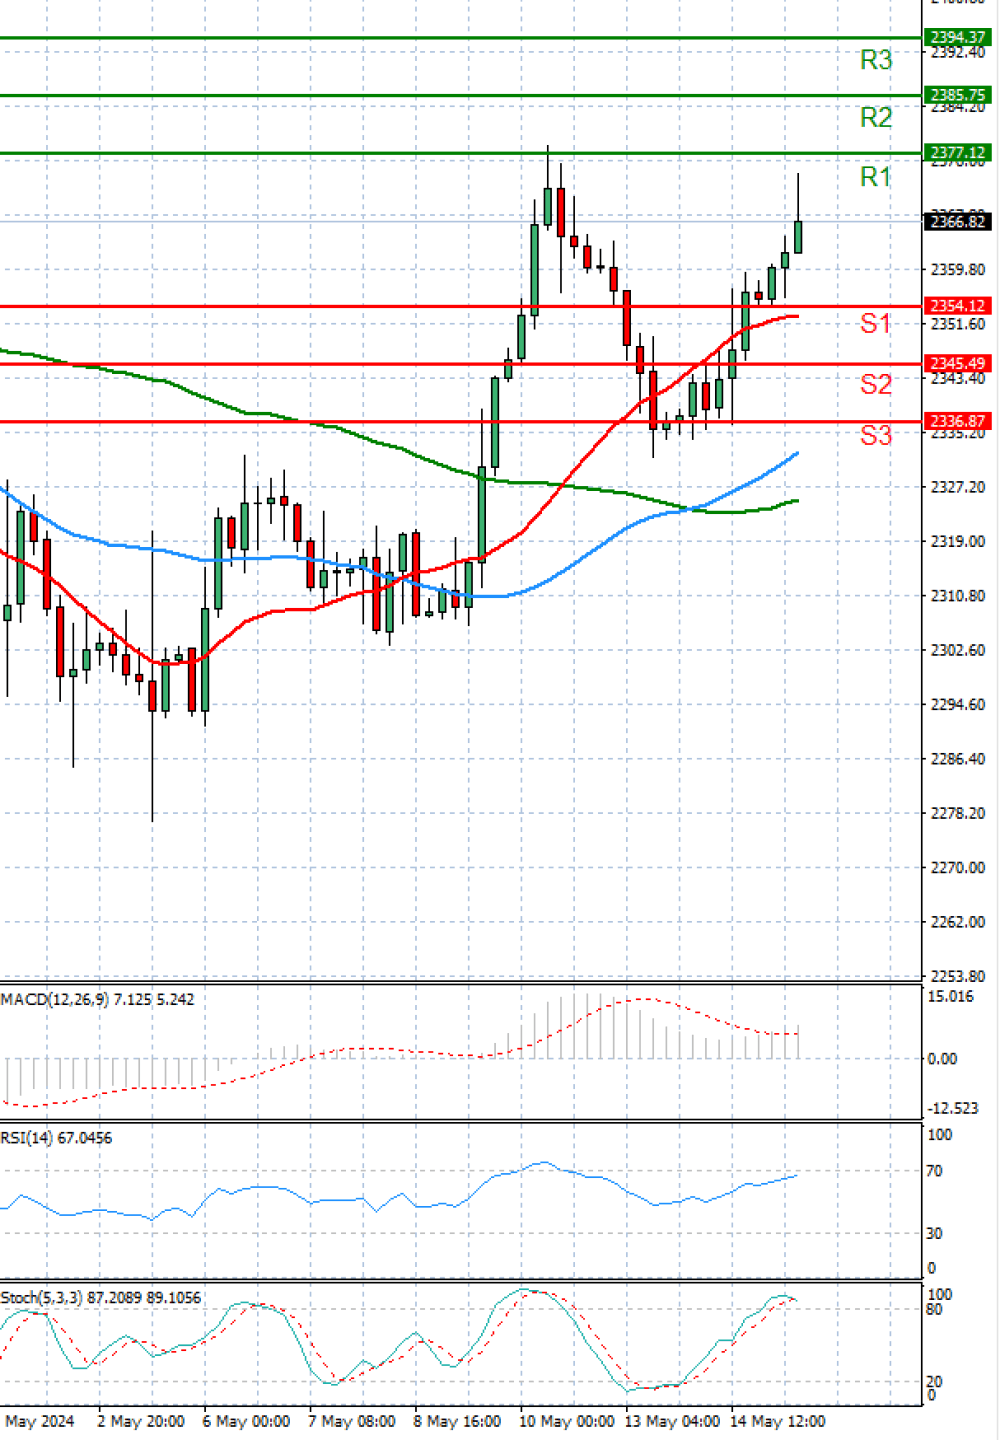Click the 2302.60 price axis label
Image resolution: width=1000 pixels, height=1440 pixels.
tap(957, 650)
